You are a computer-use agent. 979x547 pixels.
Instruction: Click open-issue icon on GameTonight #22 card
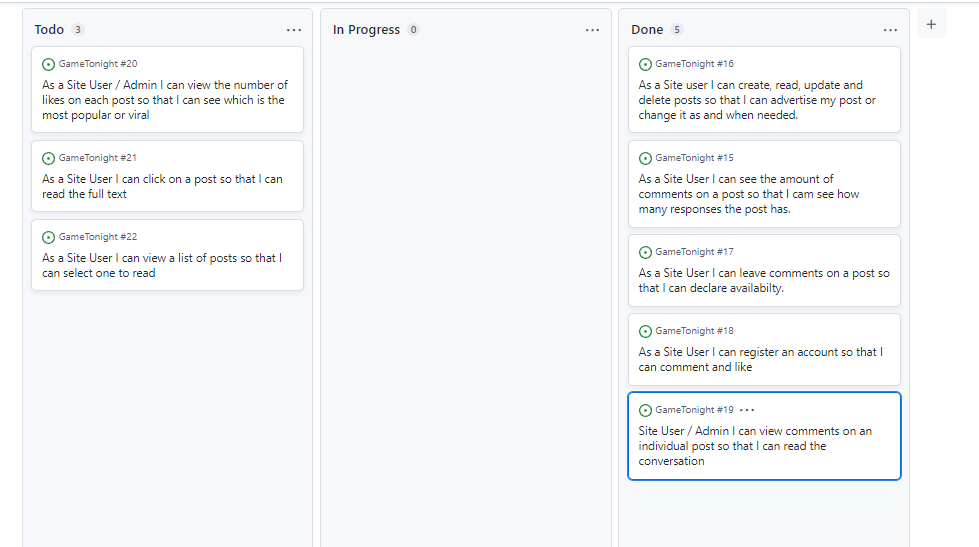point(48,237)
